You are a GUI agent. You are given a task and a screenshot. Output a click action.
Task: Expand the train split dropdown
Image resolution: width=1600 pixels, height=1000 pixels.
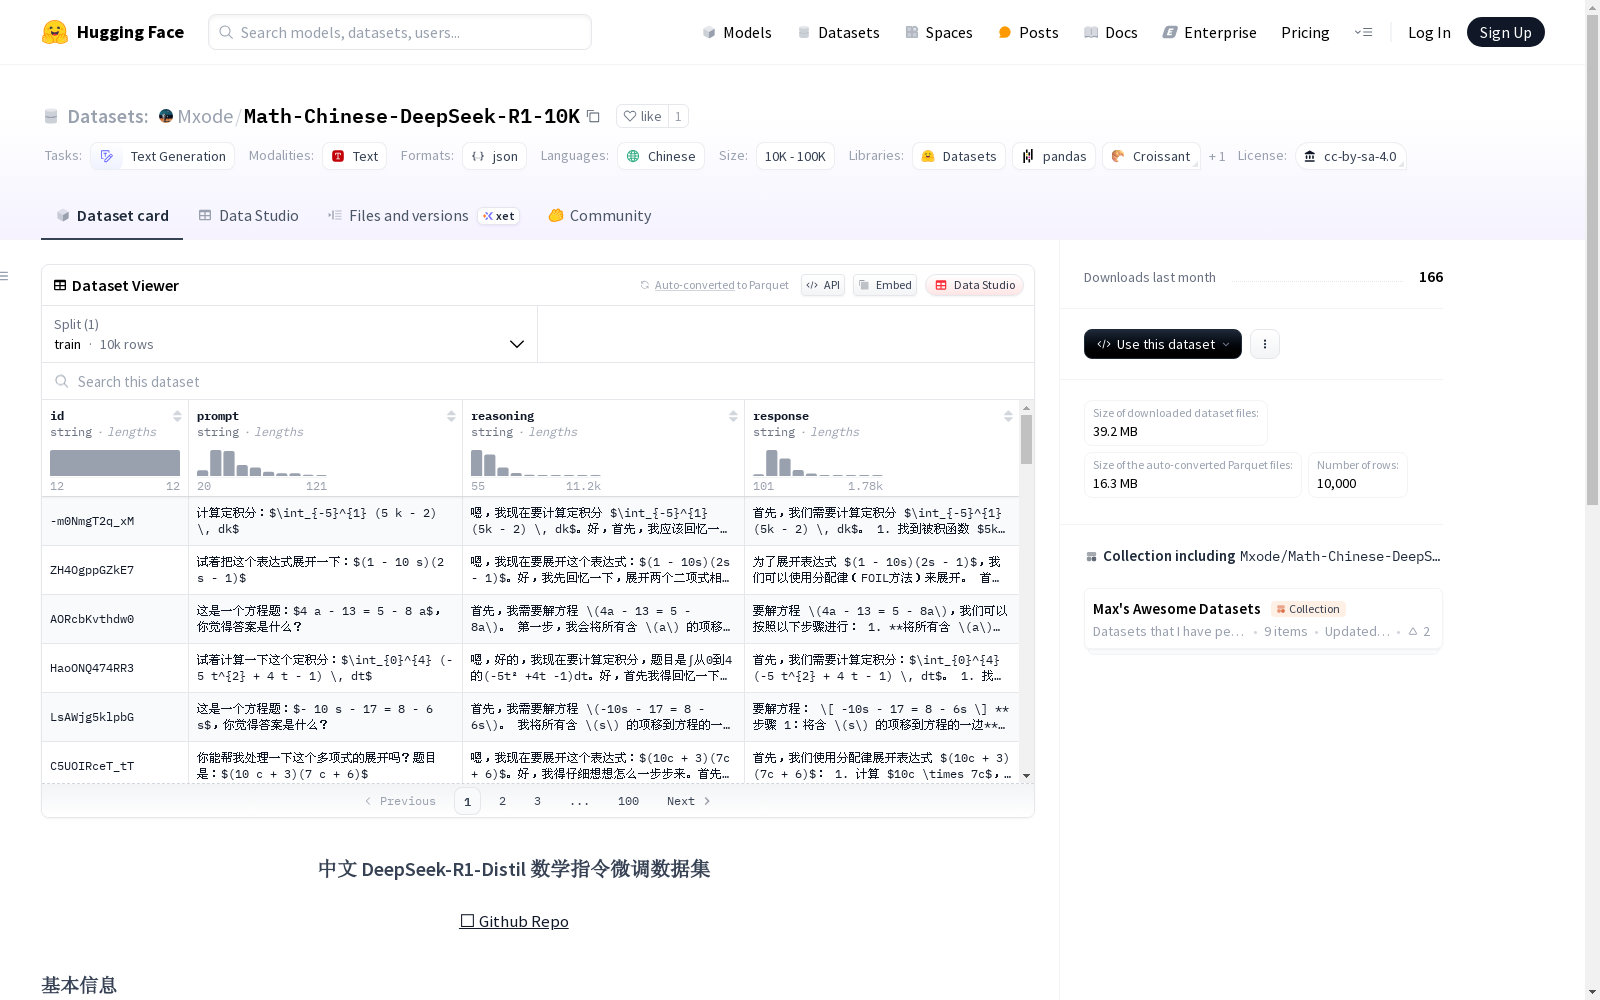(290, 334)
